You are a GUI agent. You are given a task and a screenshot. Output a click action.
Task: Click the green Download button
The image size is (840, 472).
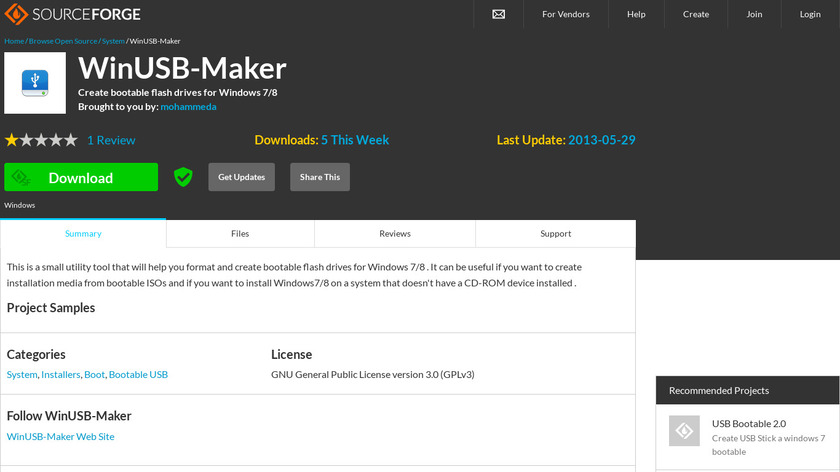point(81,177)
